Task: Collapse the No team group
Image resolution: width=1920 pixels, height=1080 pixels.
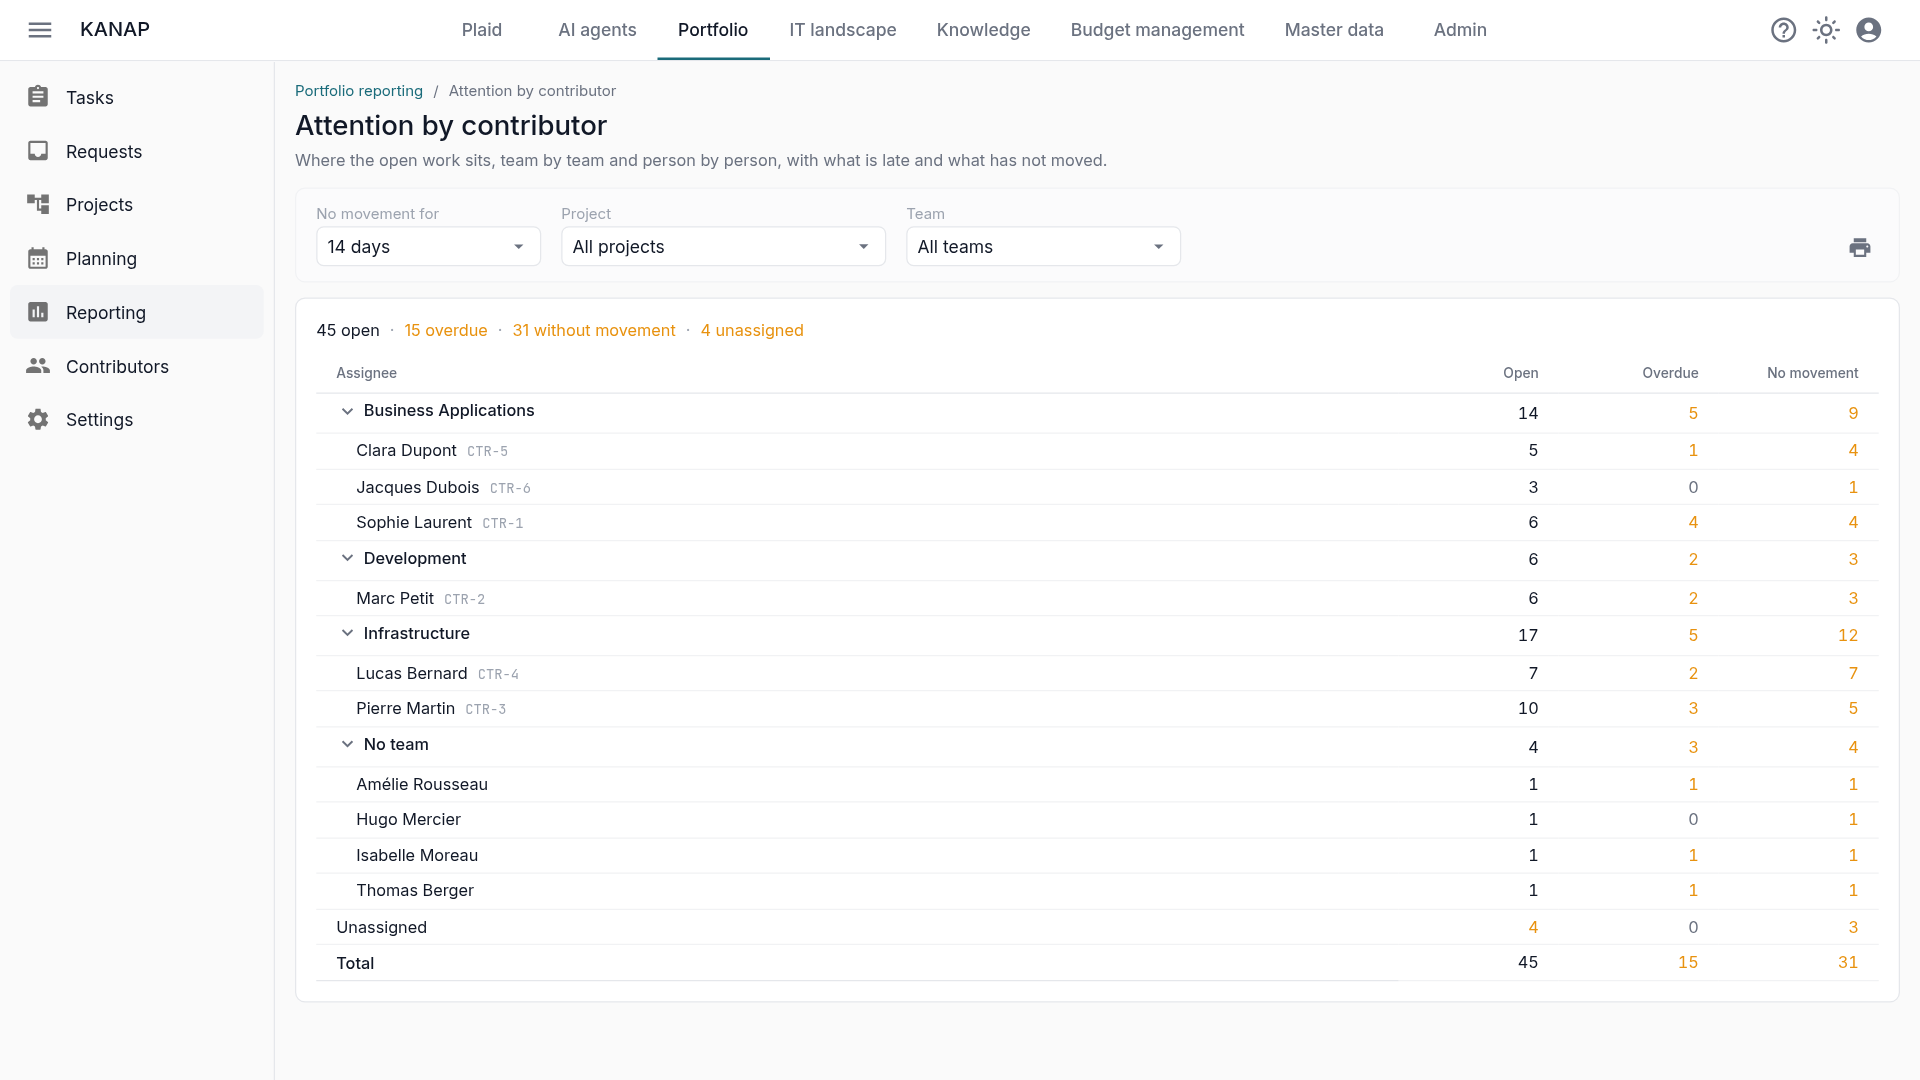Action: pos(347,744)
